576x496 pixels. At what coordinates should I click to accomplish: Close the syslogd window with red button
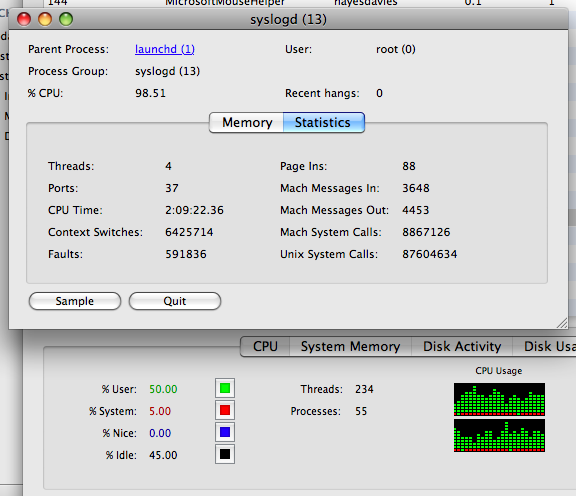(24, 19)
